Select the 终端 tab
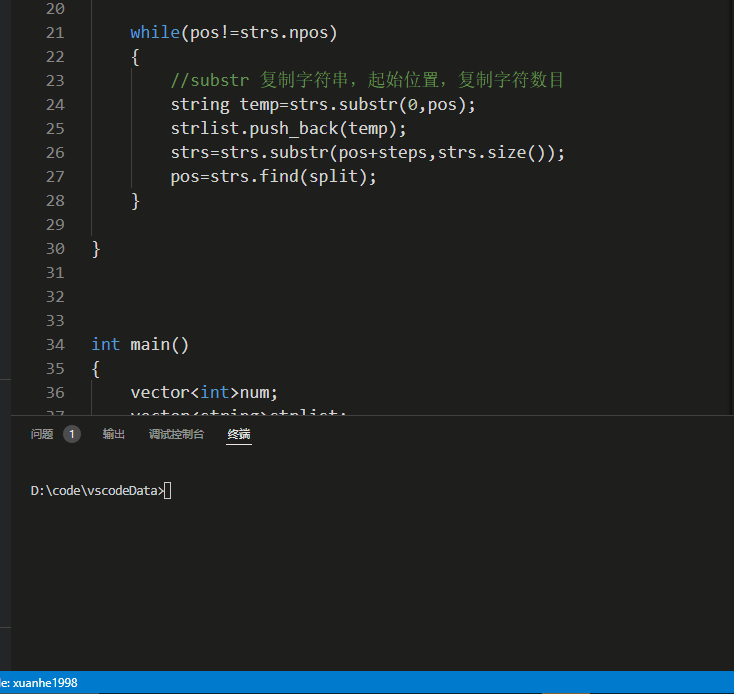734x694 pixels. (x=239, y=434)
